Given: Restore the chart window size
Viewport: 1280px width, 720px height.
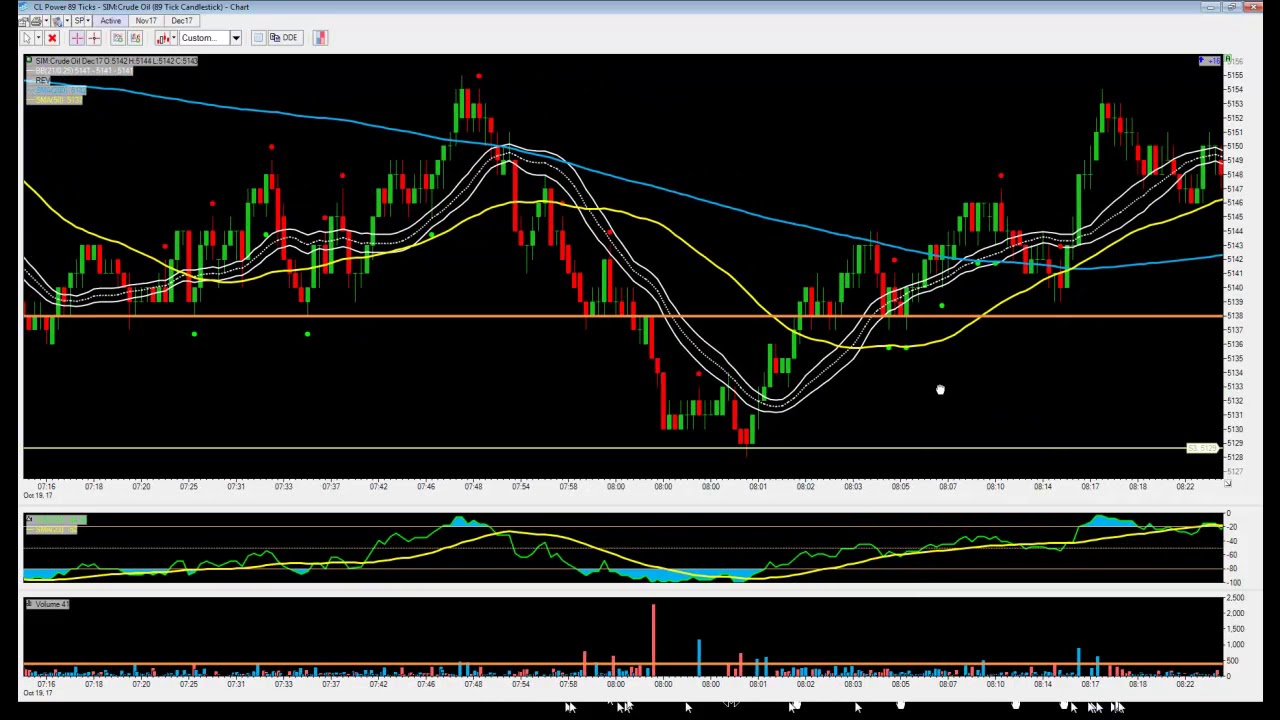Looking at the screenshot, I should click(1231, 7).
